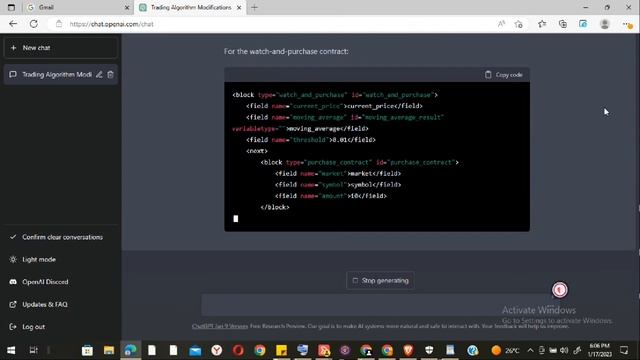This screenshot has width=640, height=360.
Task: Open the blue extension icon
Action: coord(583,24)
